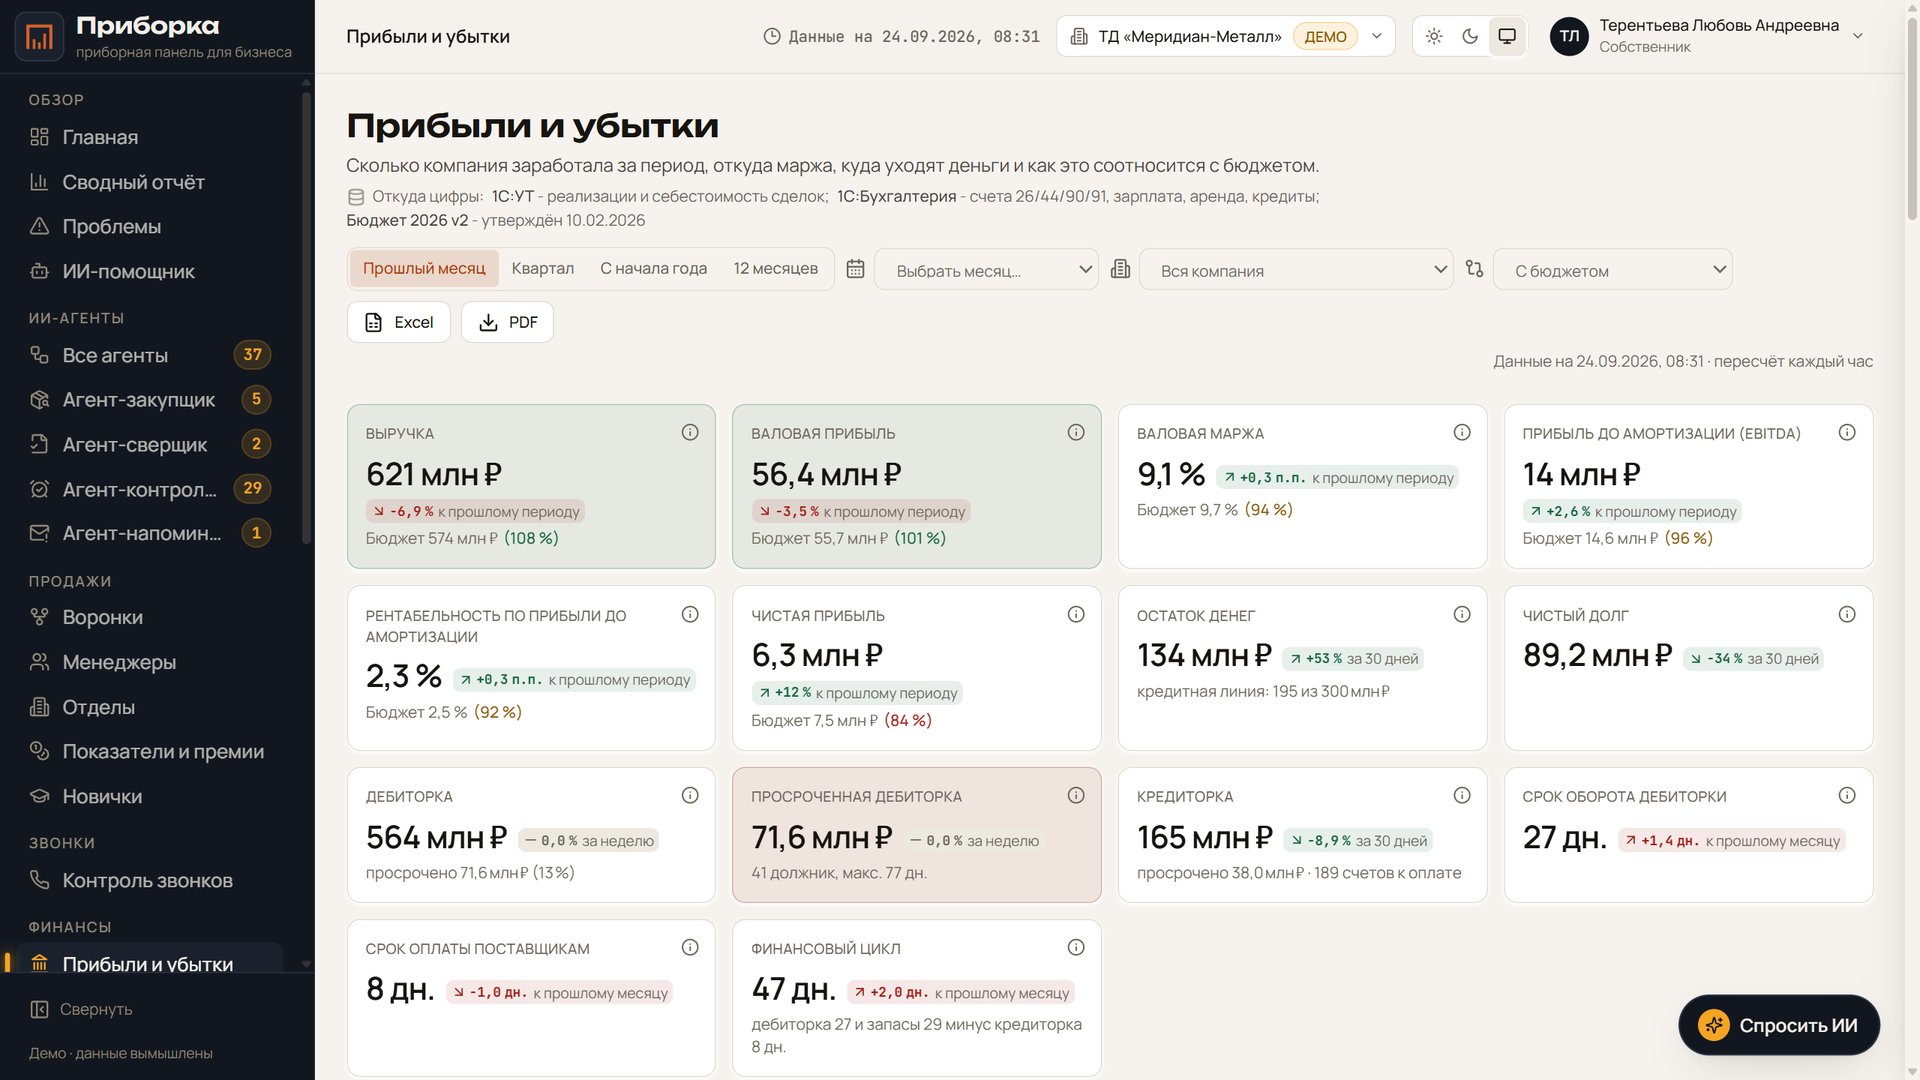Open Выбрать месяц dropdown
Viewport: 1920px width, 1080px height.
[986, 270]
